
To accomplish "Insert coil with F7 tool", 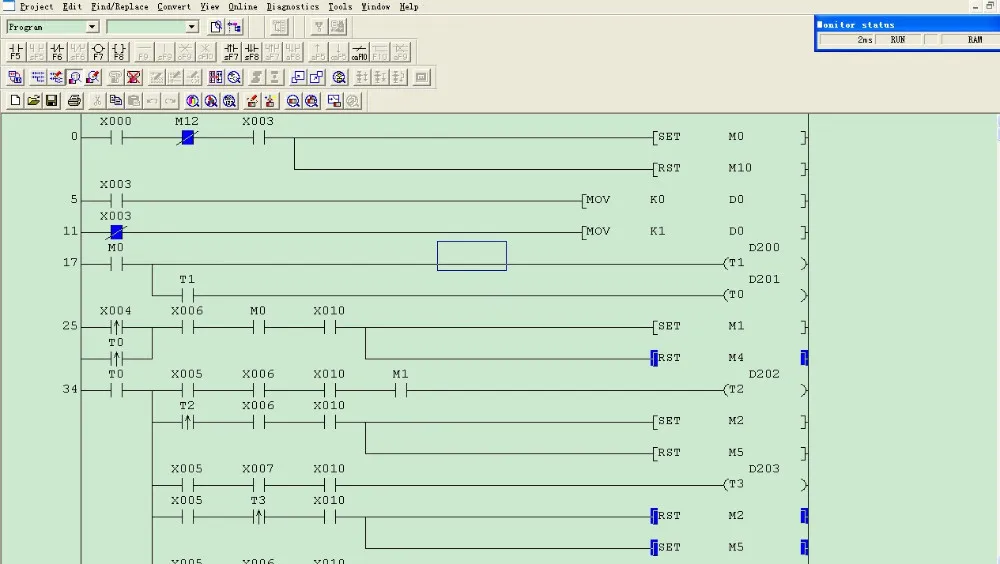I will click(98, 52).
